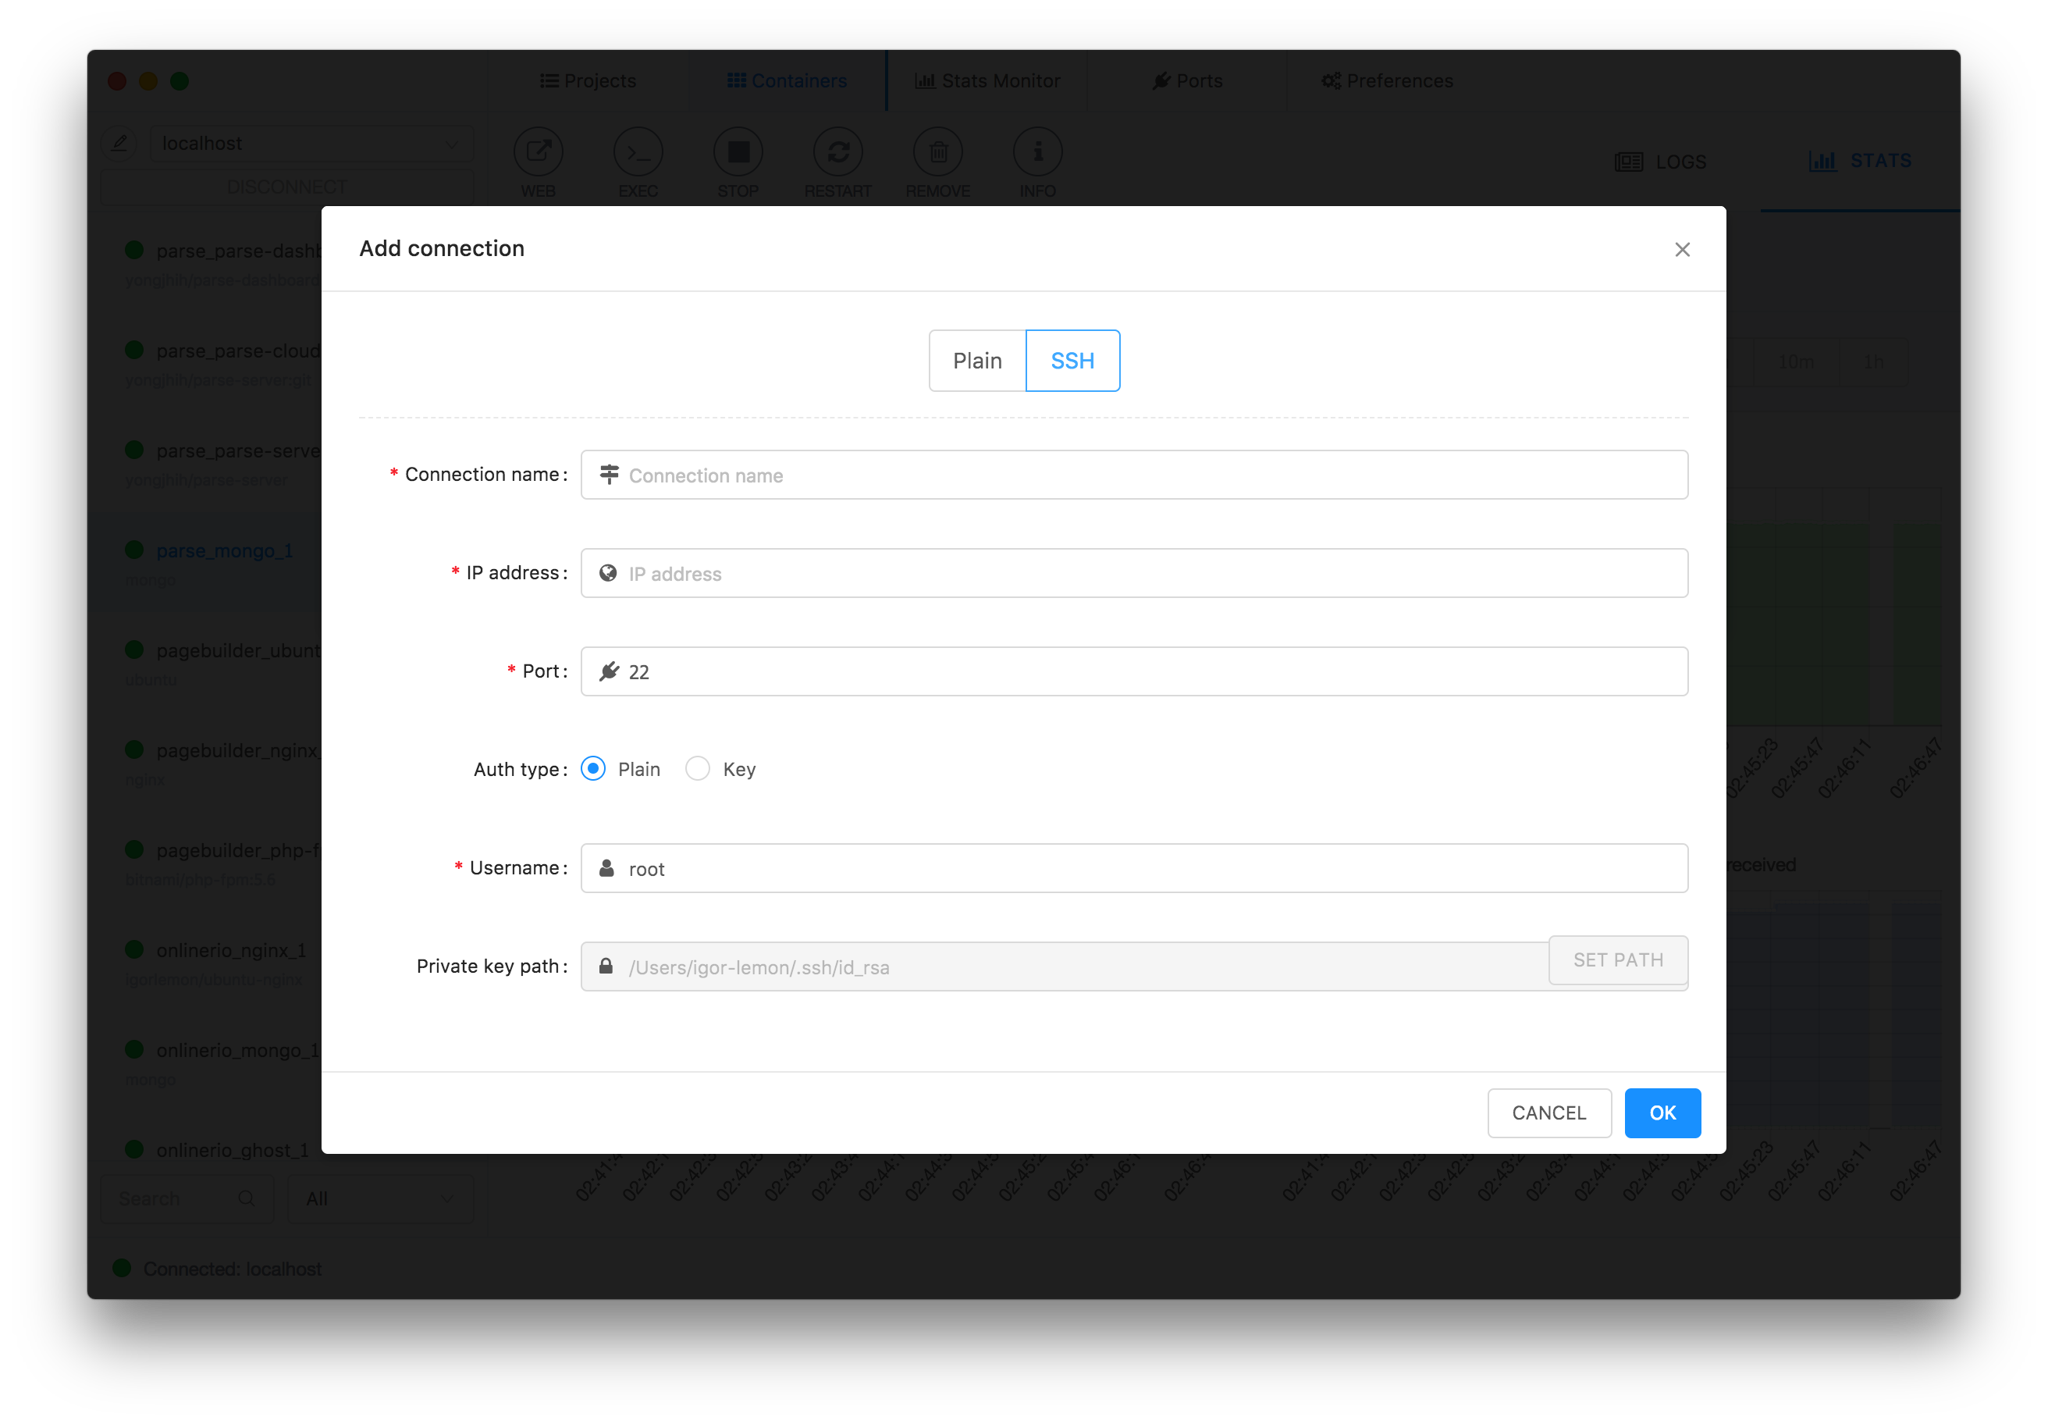This screenshot has height=1424, width=2048.
Task: Open the localhost connection dropdown
Action: click(310, 143)
